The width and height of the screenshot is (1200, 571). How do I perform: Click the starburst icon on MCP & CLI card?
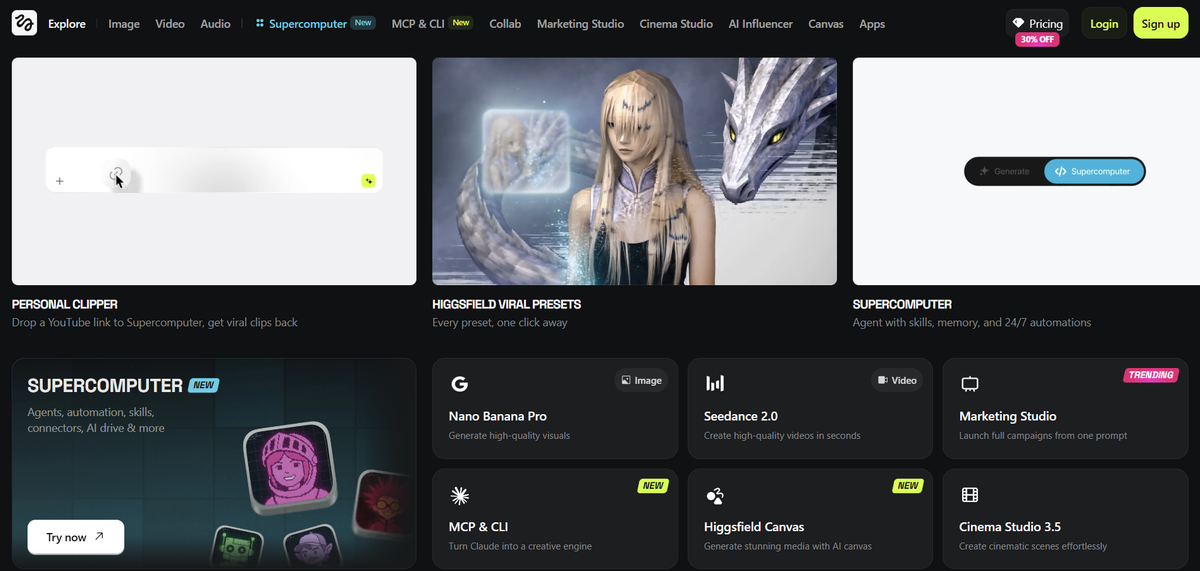460,494
